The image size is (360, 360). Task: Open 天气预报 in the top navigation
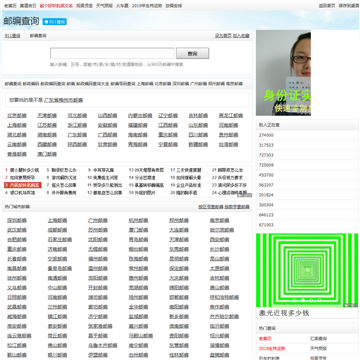(104, 6)
